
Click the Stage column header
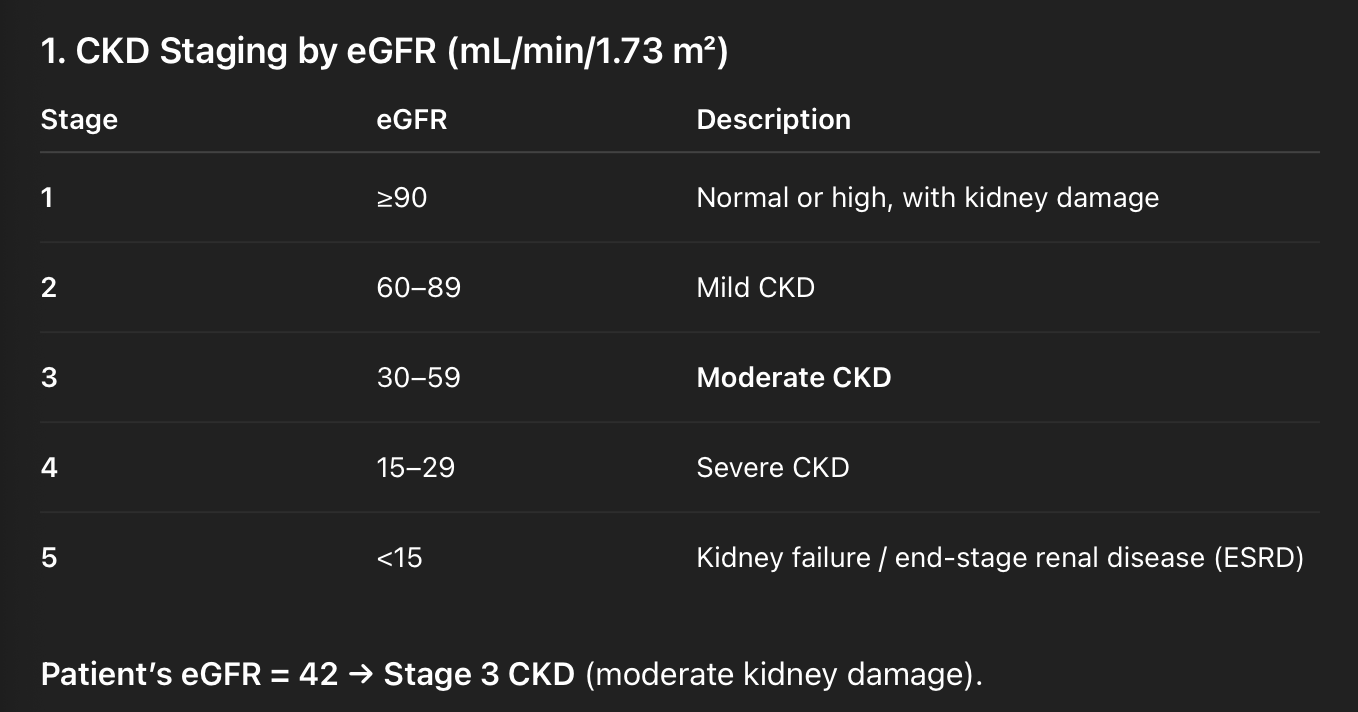pyautogui.click(x=79, y=120)
